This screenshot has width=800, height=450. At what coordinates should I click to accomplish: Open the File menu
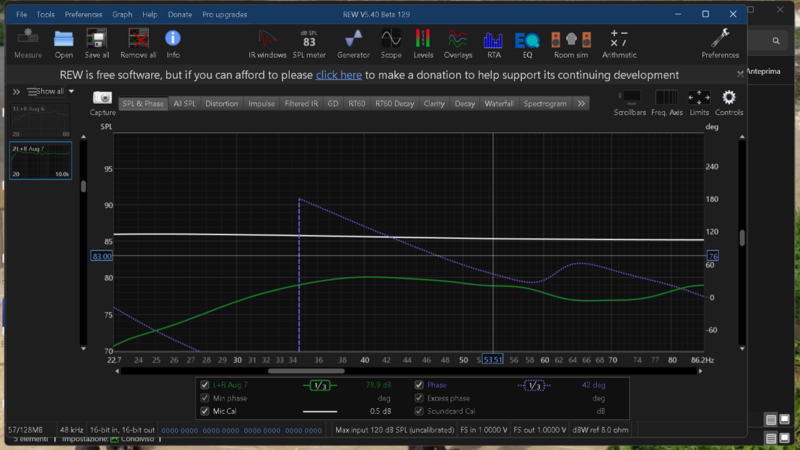[x=21, y=14]
